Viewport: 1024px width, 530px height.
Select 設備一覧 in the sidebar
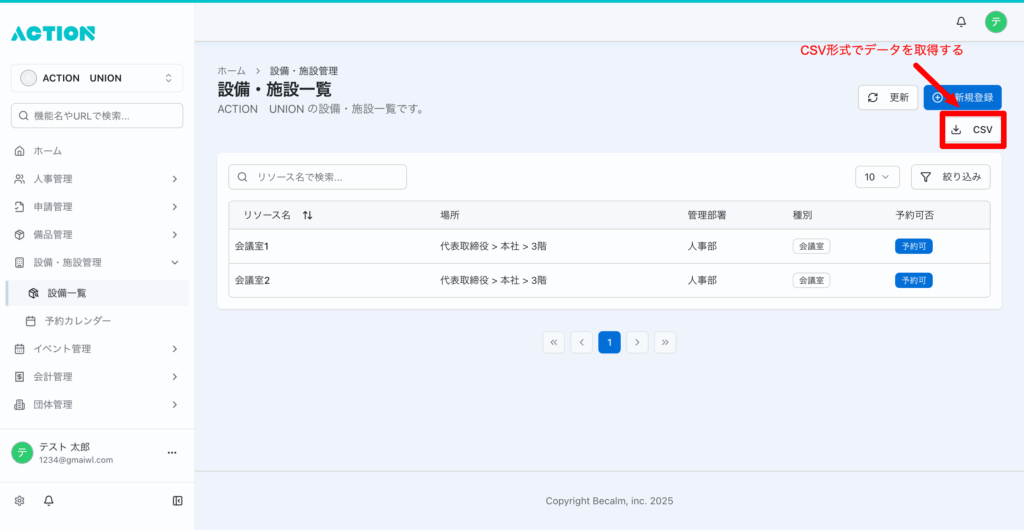67,293
